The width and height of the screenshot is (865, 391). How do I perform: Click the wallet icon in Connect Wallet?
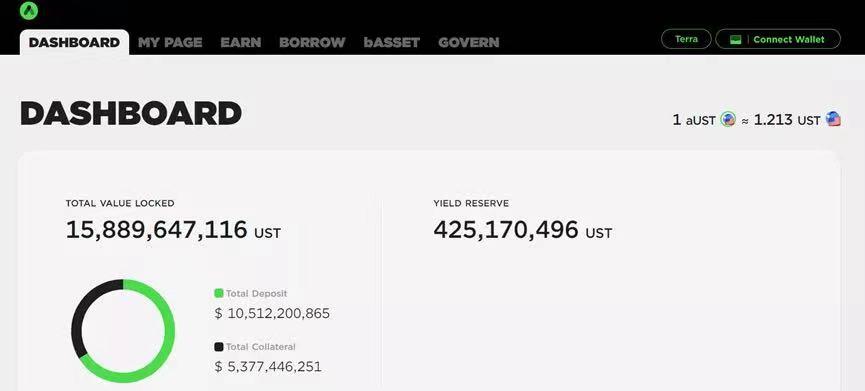(735, 39)
